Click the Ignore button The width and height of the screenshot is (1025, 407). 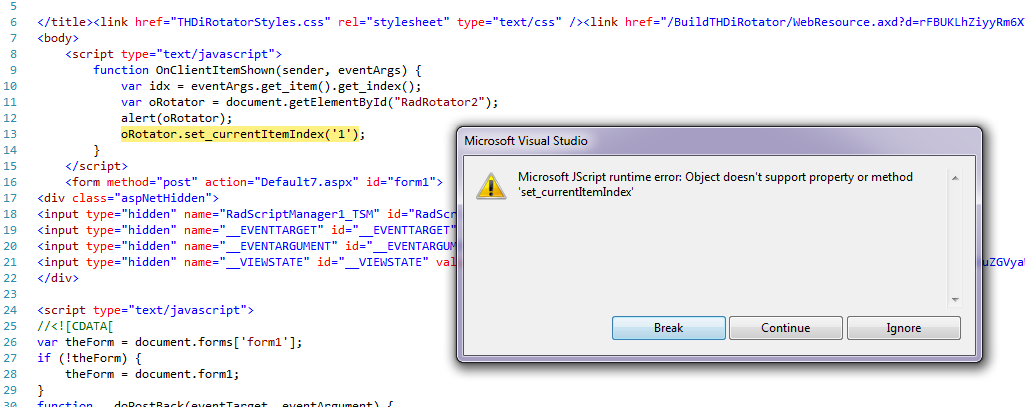(903, 328)
